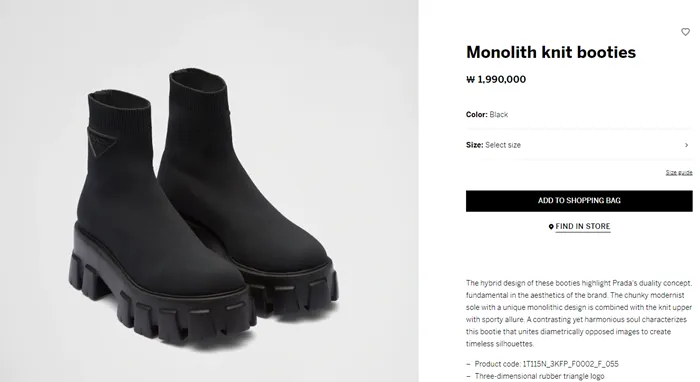Add booties to wishlist with heart icon

click(x=685, y=32)
